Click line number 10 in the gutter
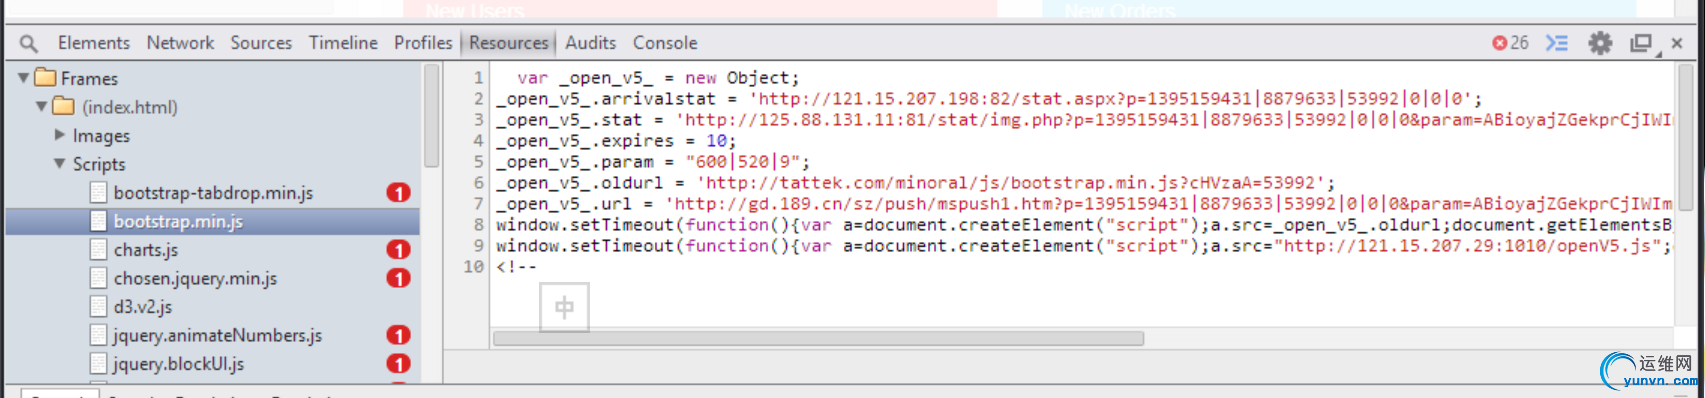This screenshot has height=398, width=1705. pos(474,267)
